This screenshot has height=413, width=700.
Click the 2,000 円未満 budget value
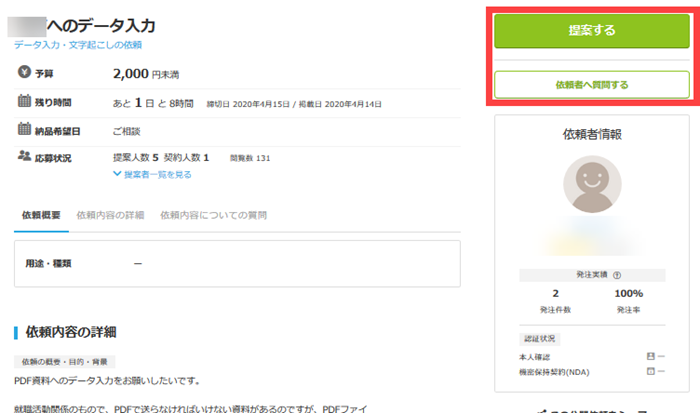(146, 73)
